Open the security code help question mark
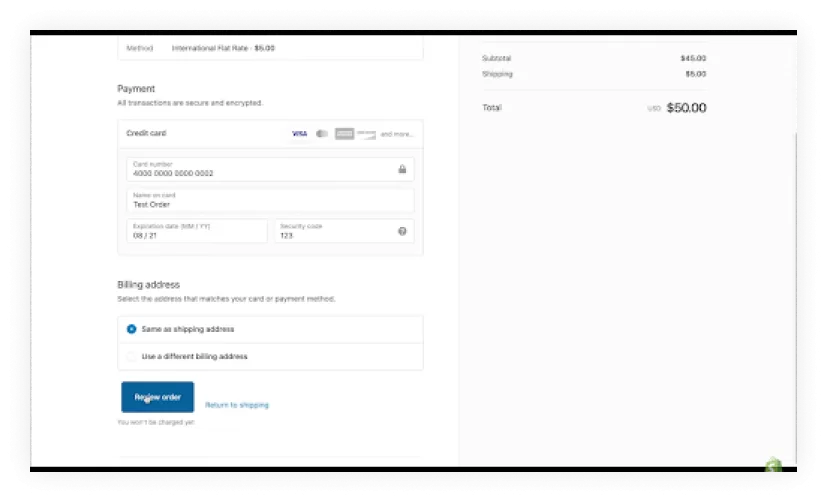The height and width of the screenshot is (502, 827). click(x=402, y=231)
